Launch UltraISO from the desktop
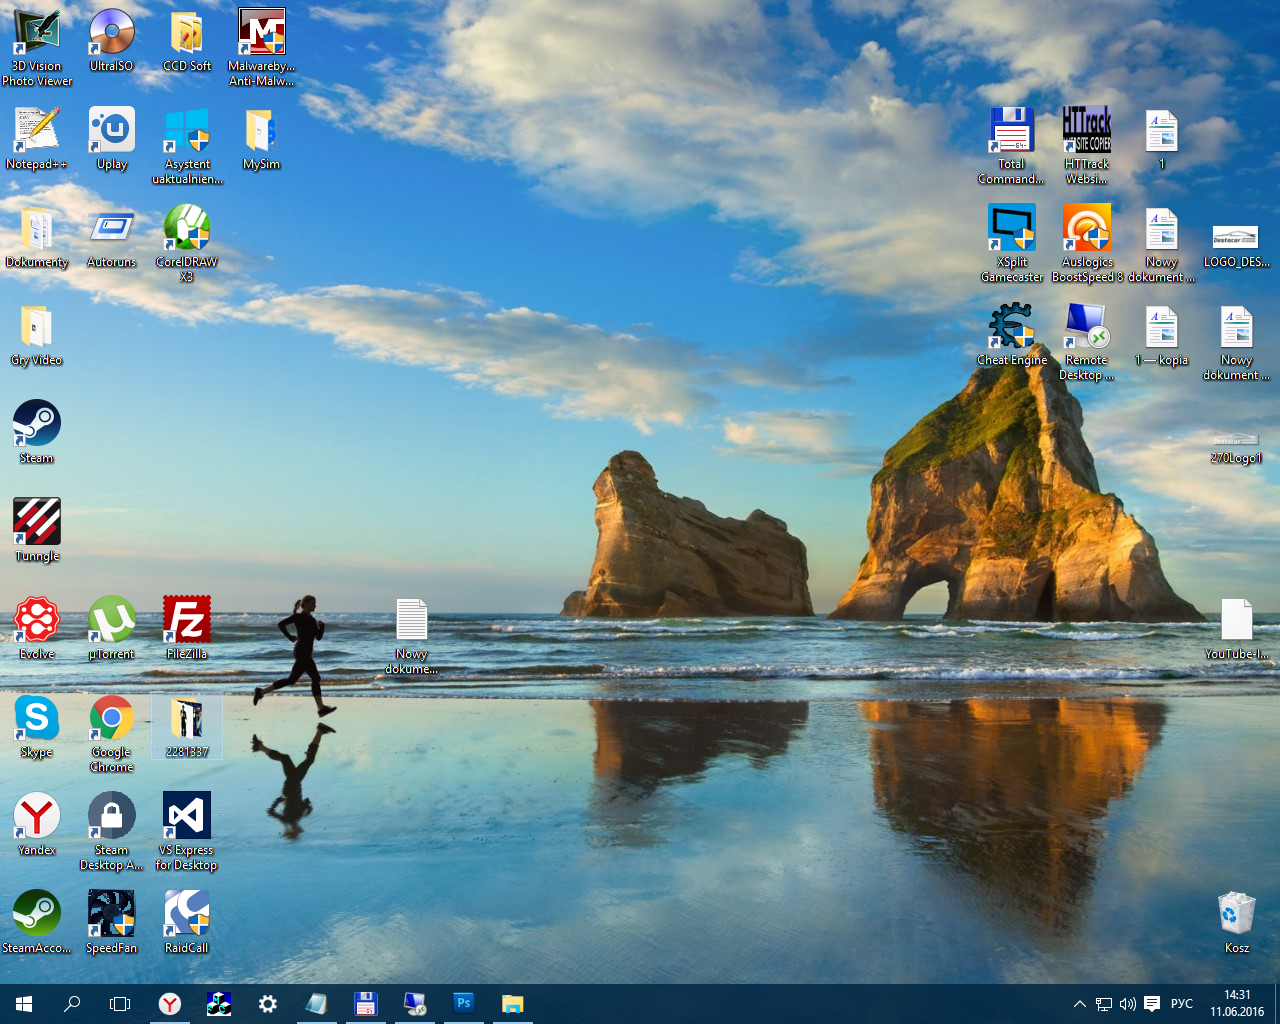Viewport: 1280px width, 1024px height. click(112, 40)
